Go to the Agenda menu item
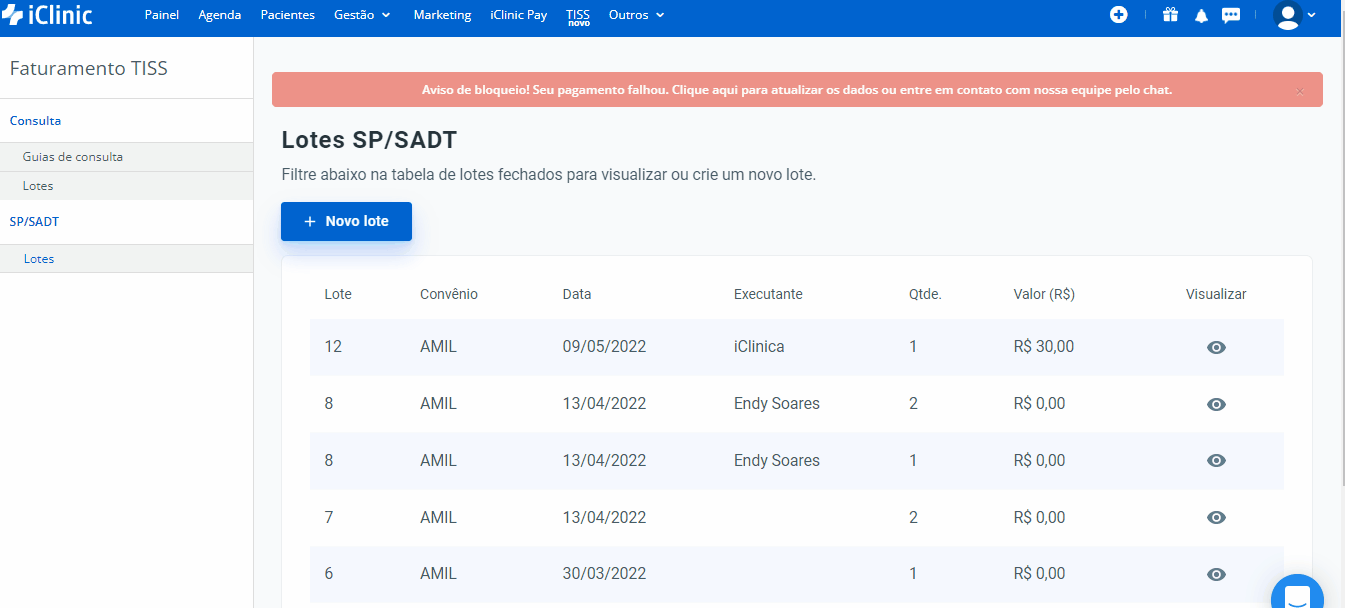 [220, 15]
